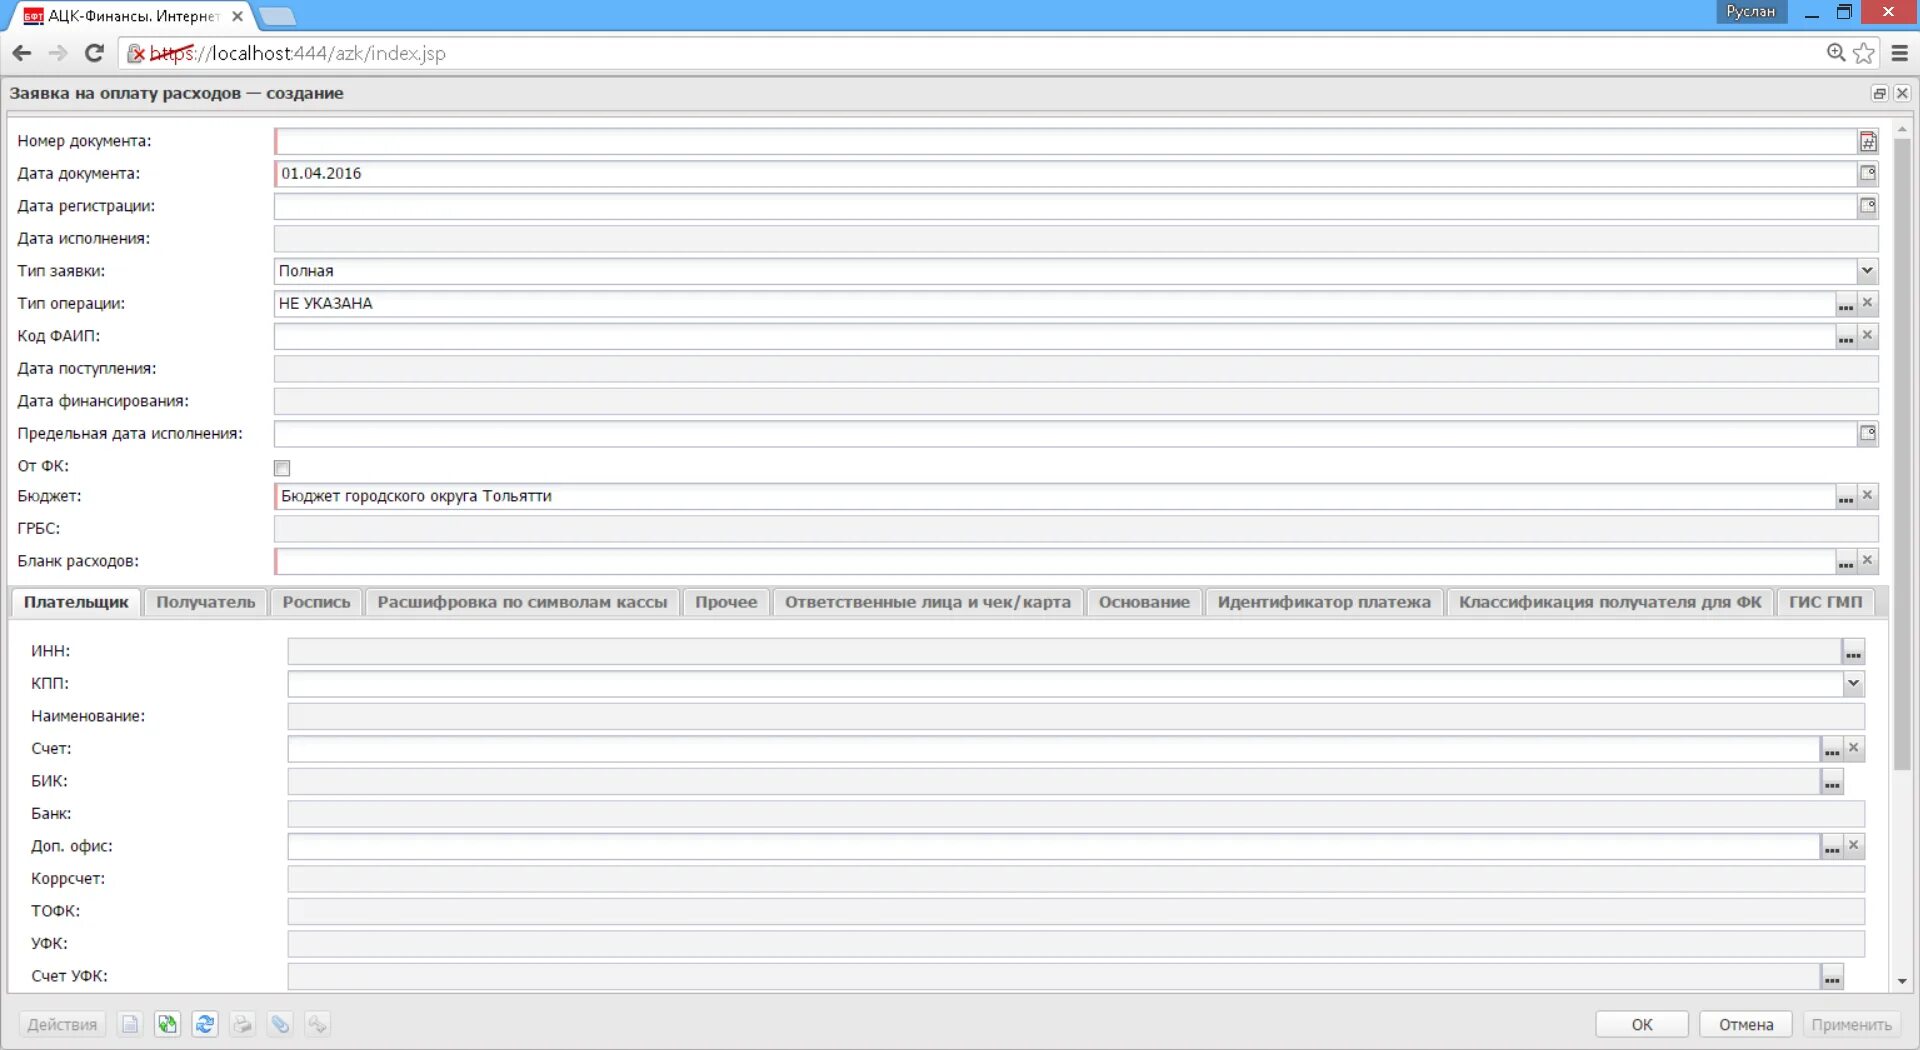Clear the Бюджет field
The width and height of the screenshot is (1920, 1050).
click(1867, 496)
